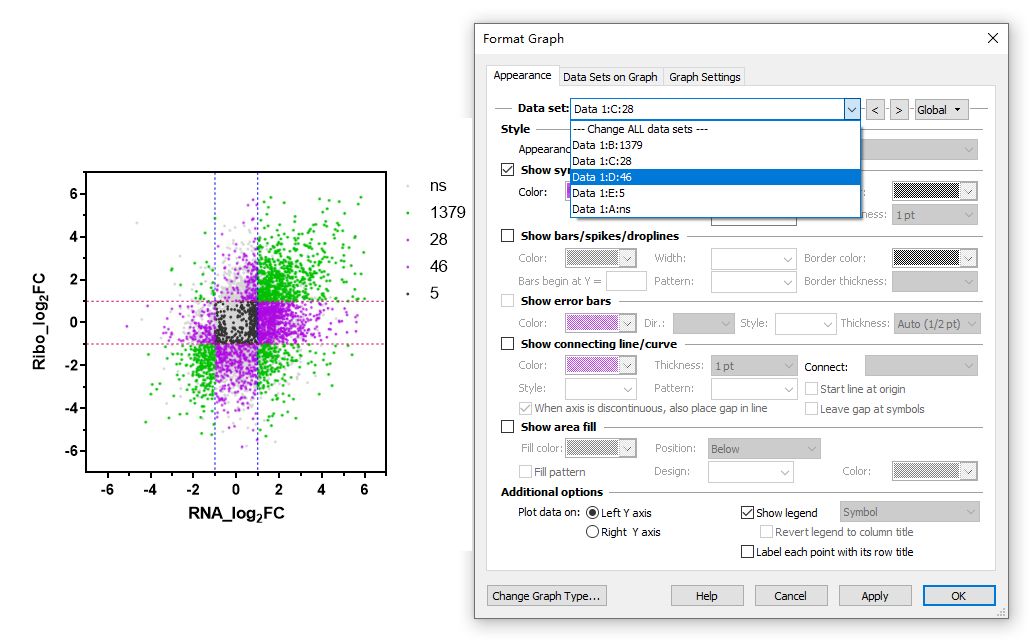Select Data 1:B:1379 from the list
Viewport: 1032px width, 642px height.
point(715,145)
